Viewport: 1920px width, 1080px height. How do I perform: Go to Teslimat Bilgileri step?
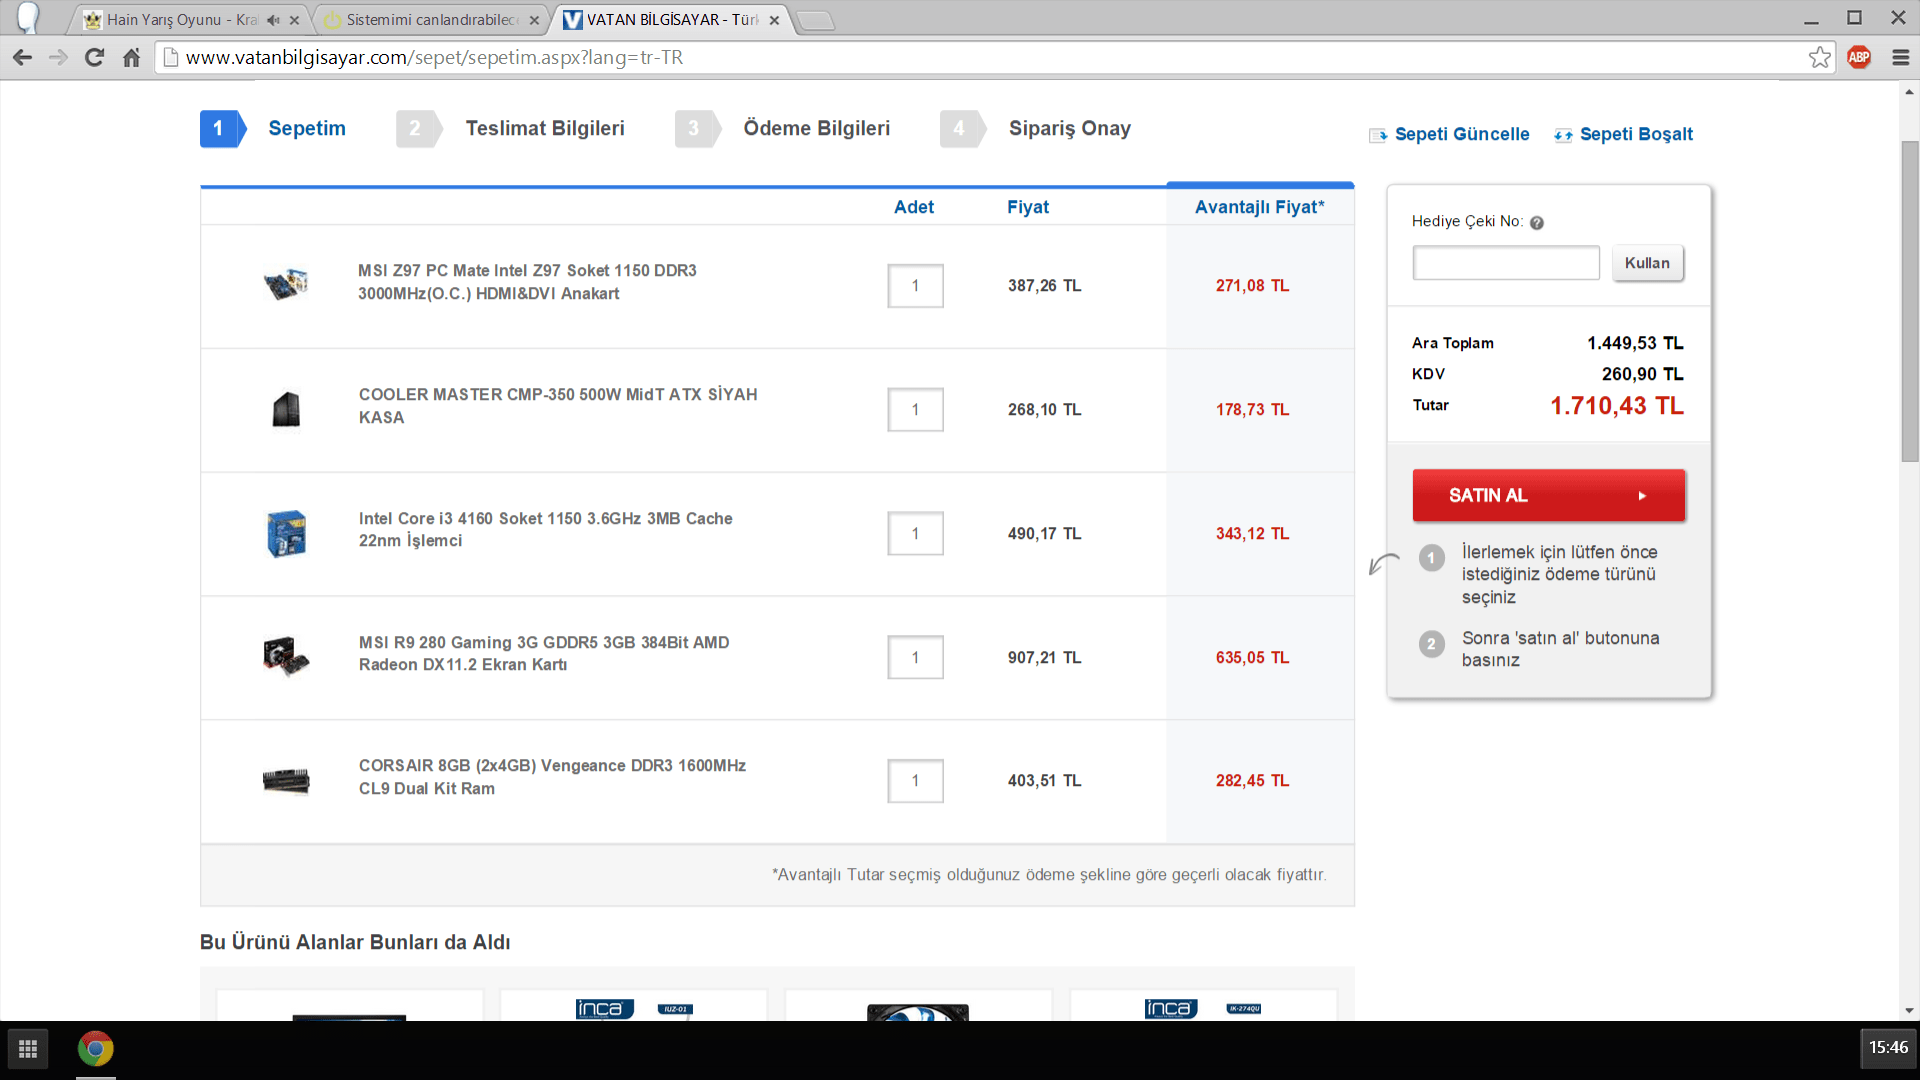pyautogui.click(x=544, y=129)
